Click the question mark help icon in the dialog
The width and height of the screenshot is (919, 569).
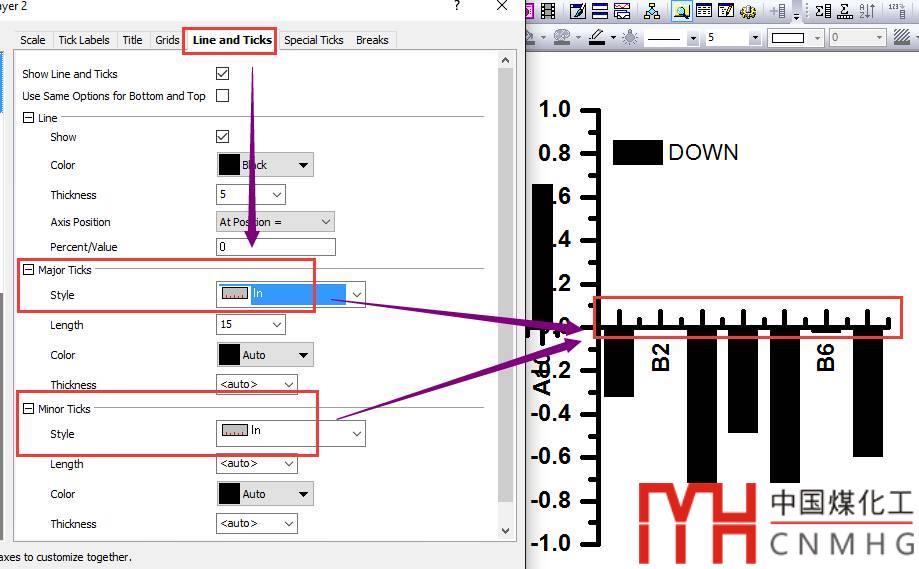pyautogui.click(x=457, y=6)
